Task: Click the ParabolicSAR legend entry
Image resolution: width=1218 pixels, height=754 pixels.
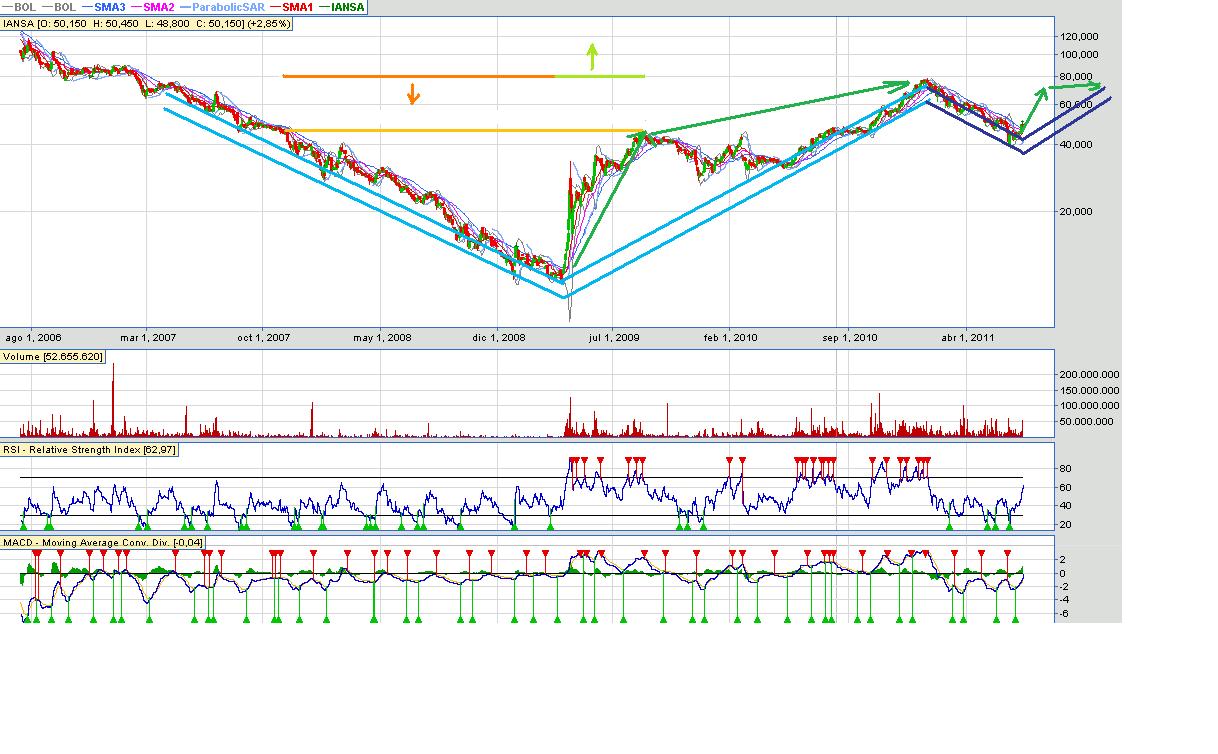Action: pos(226,7)
